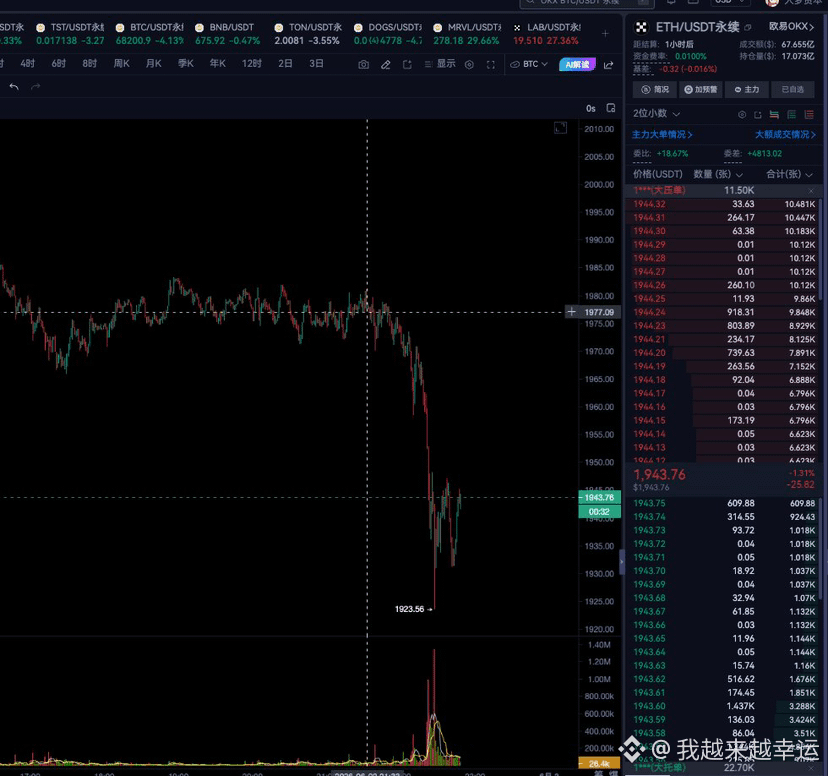Viewport: 828px width, 776px height.
Task: Open the TON/USDT永续 ticker tab
Action: pyautogui.click(x=308, y=34)
